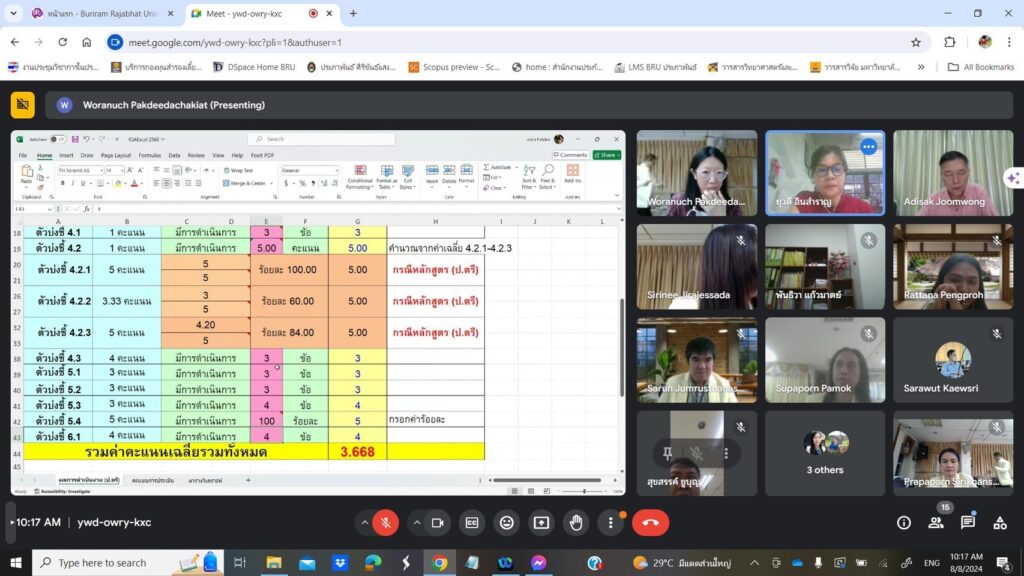Toggle the camera on or off
This screenshot has height=576, width=1024.
[438, 522]
